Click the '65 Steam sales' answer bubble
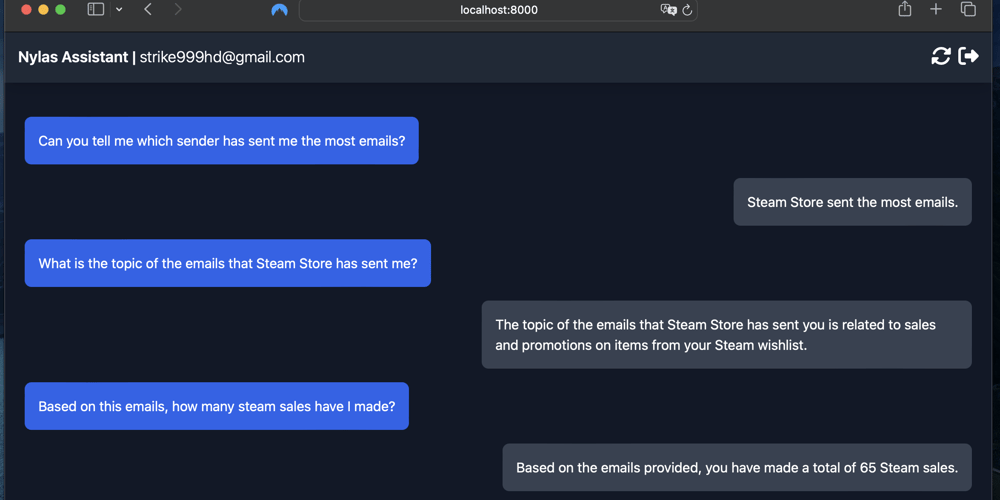 (736, 467)
